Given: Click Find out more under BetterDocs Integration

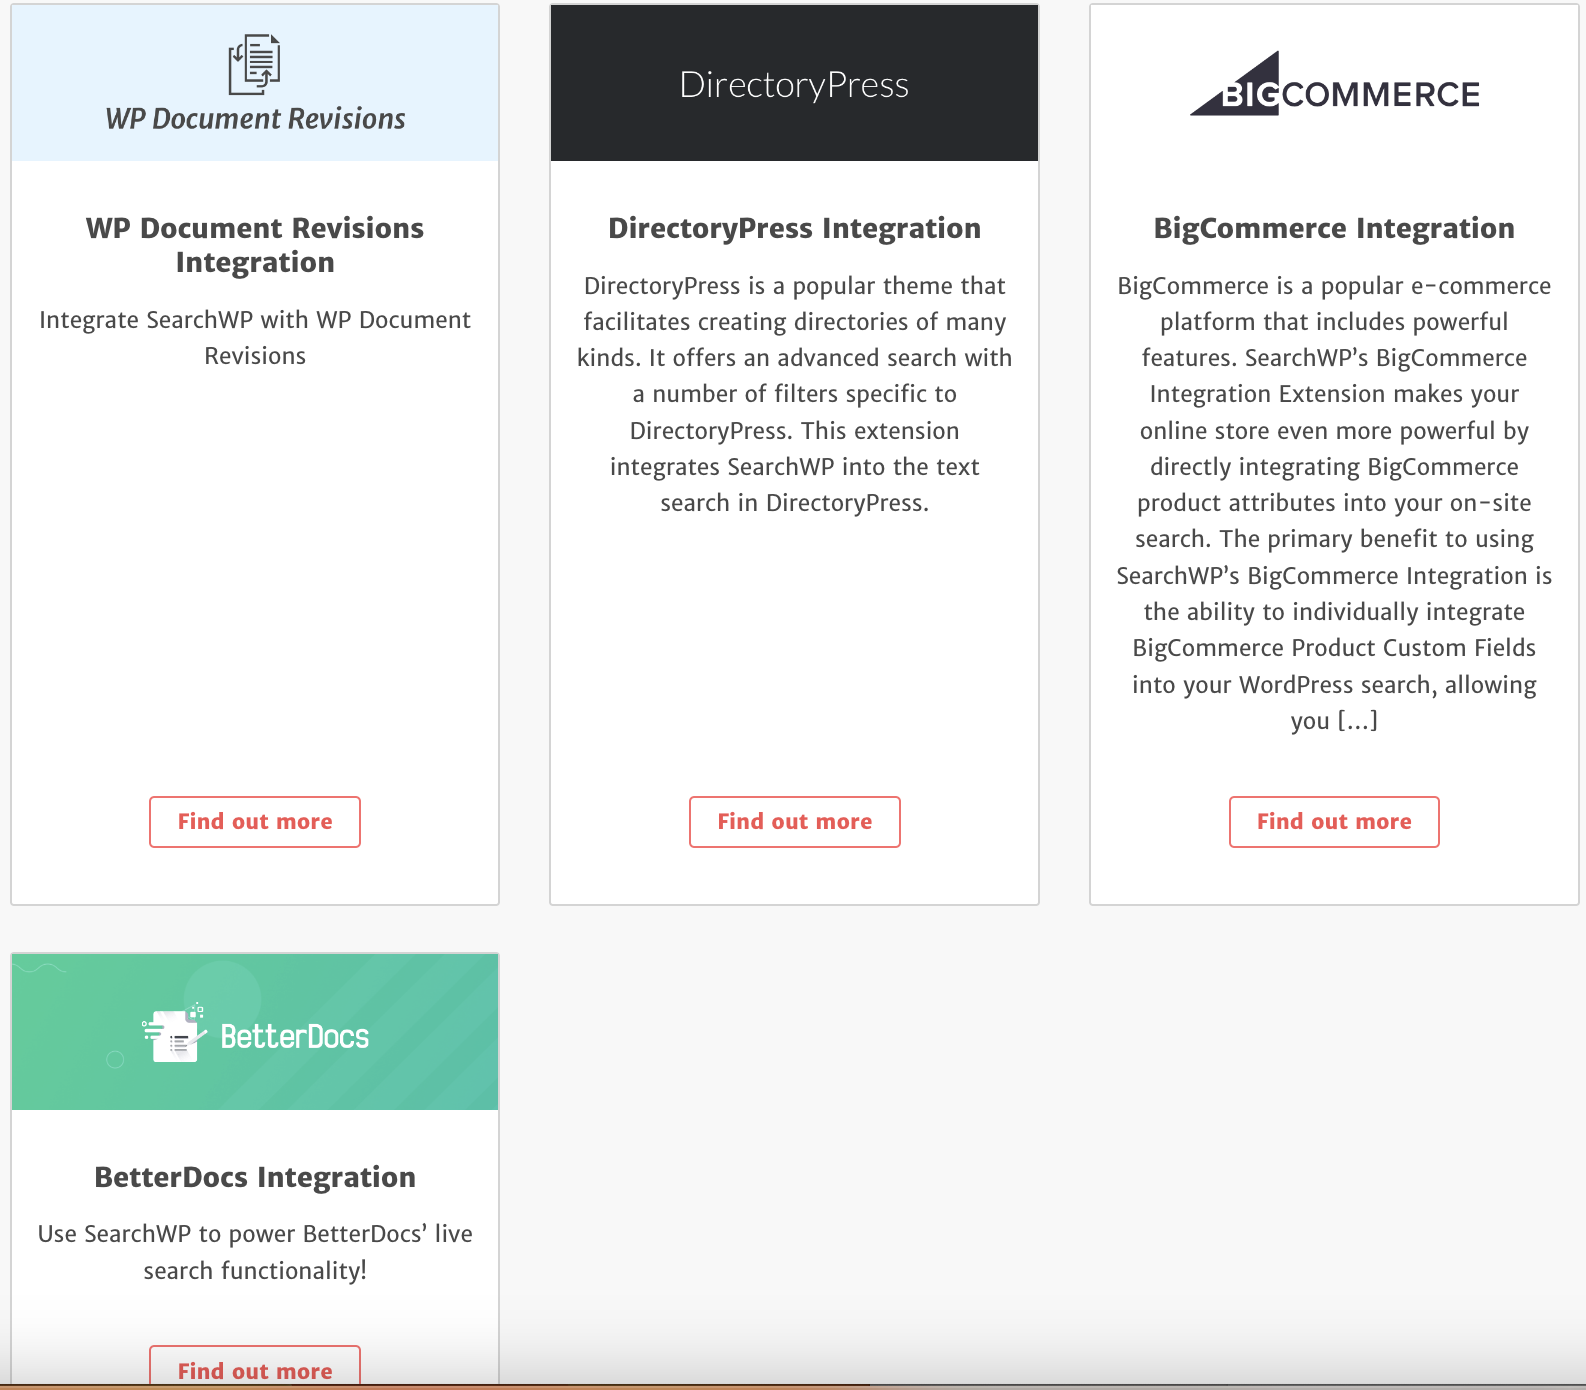Looking at the screenshot, I should click(x=255, y=1368).
